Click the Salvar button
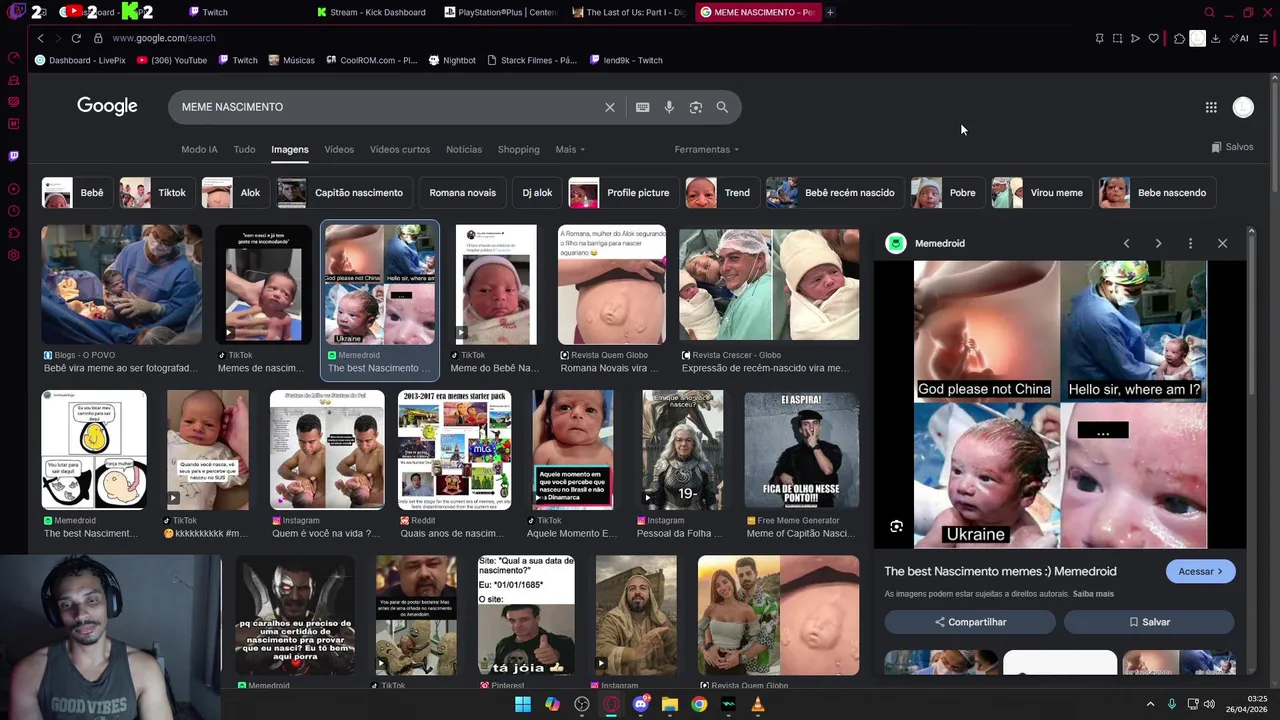The image size is (1280, 720). click(1149, 622)
